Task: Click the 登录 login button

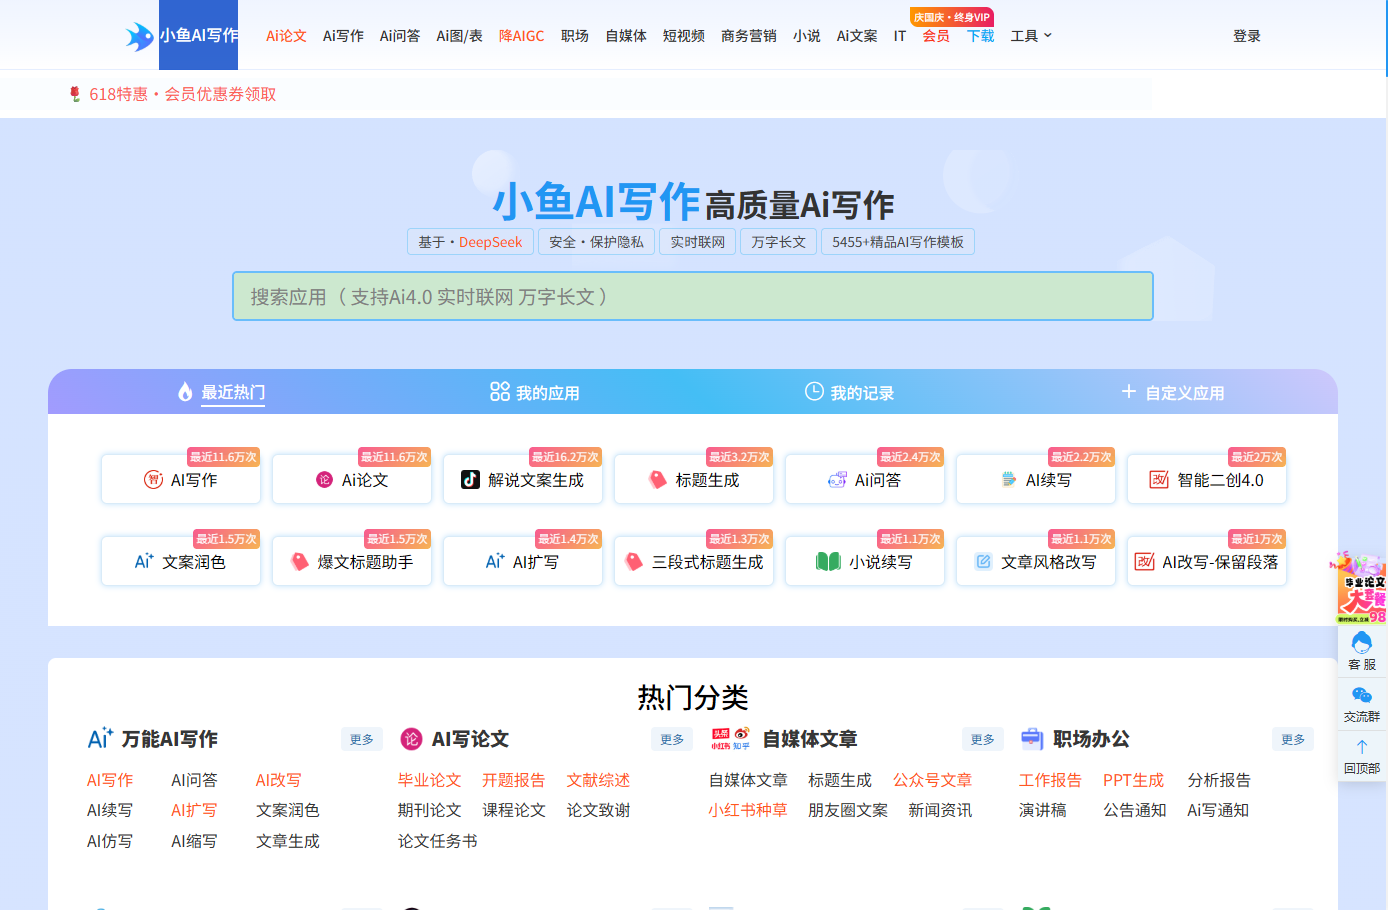Action: pyautogui.click(x=1246, y=36)
